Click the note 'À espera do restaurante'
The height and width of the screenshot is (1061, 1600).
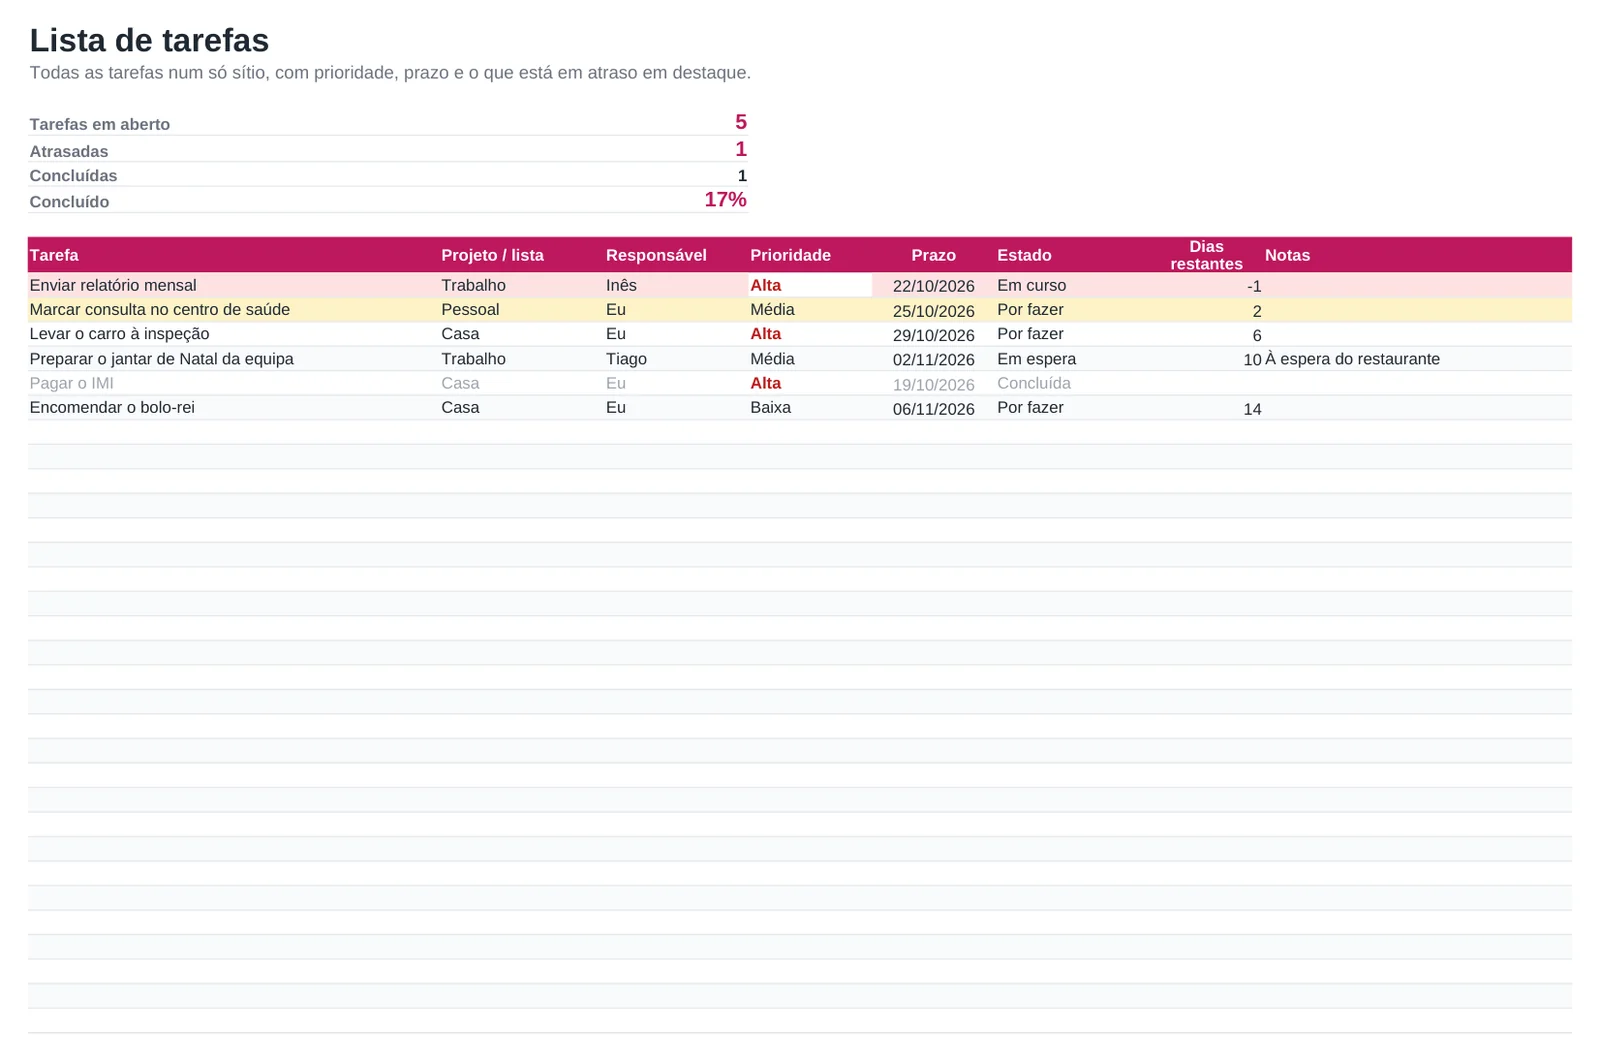pos(1352,359)
